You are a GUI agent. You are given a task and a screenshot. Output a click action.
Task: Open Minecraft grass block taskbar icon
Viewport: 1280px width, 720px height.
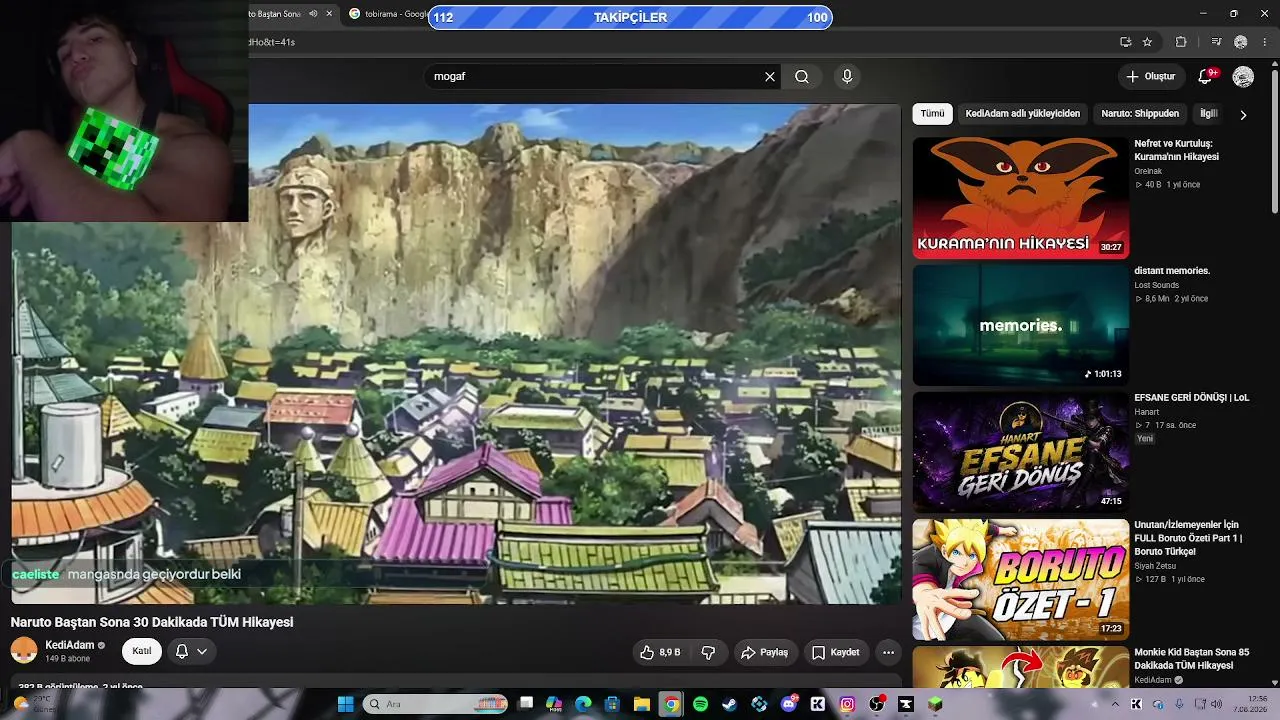pos(935,704)
